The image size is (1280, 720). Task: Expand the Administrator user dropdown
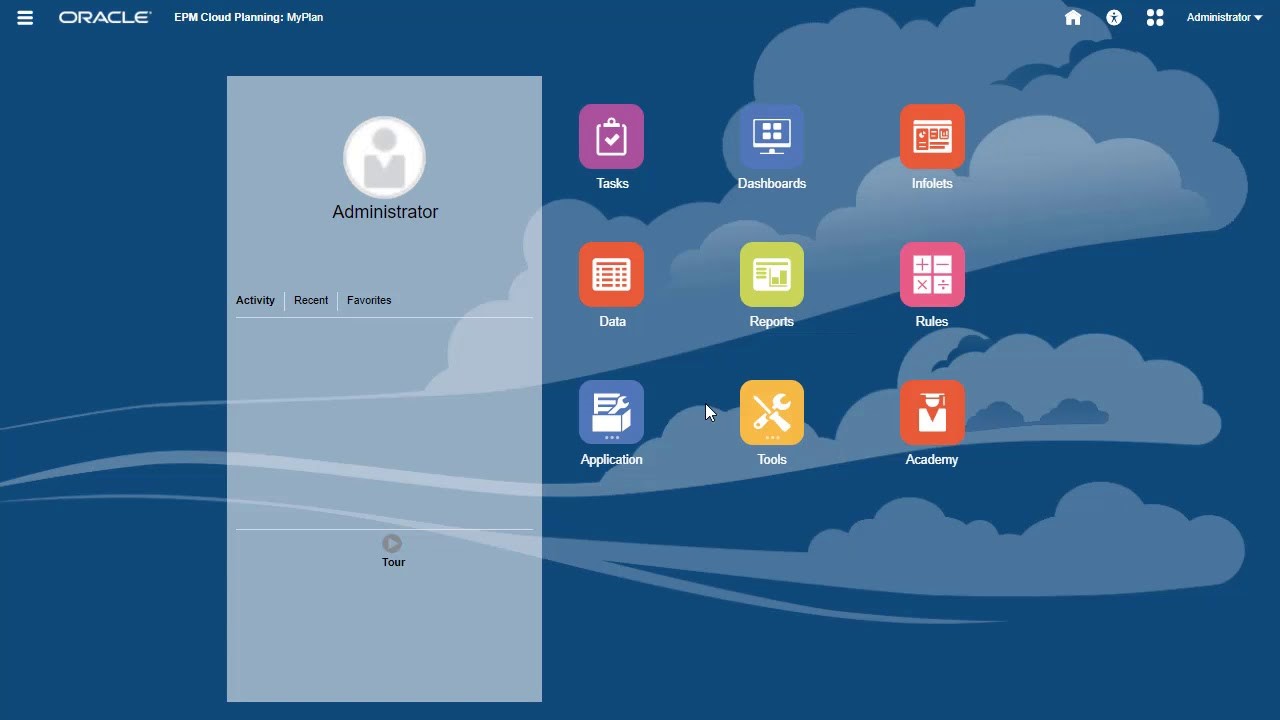click(x=1224, y=18)
